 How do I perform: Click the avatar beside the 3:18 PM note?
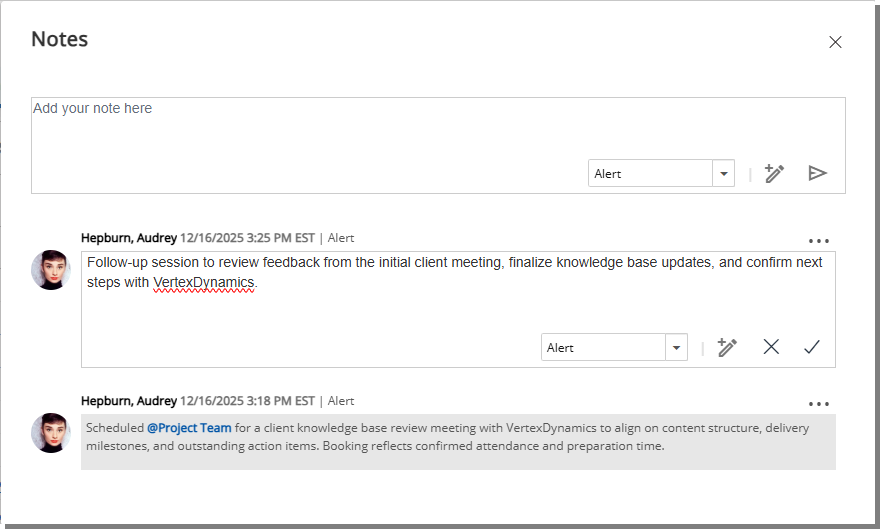tap(51, 433)
